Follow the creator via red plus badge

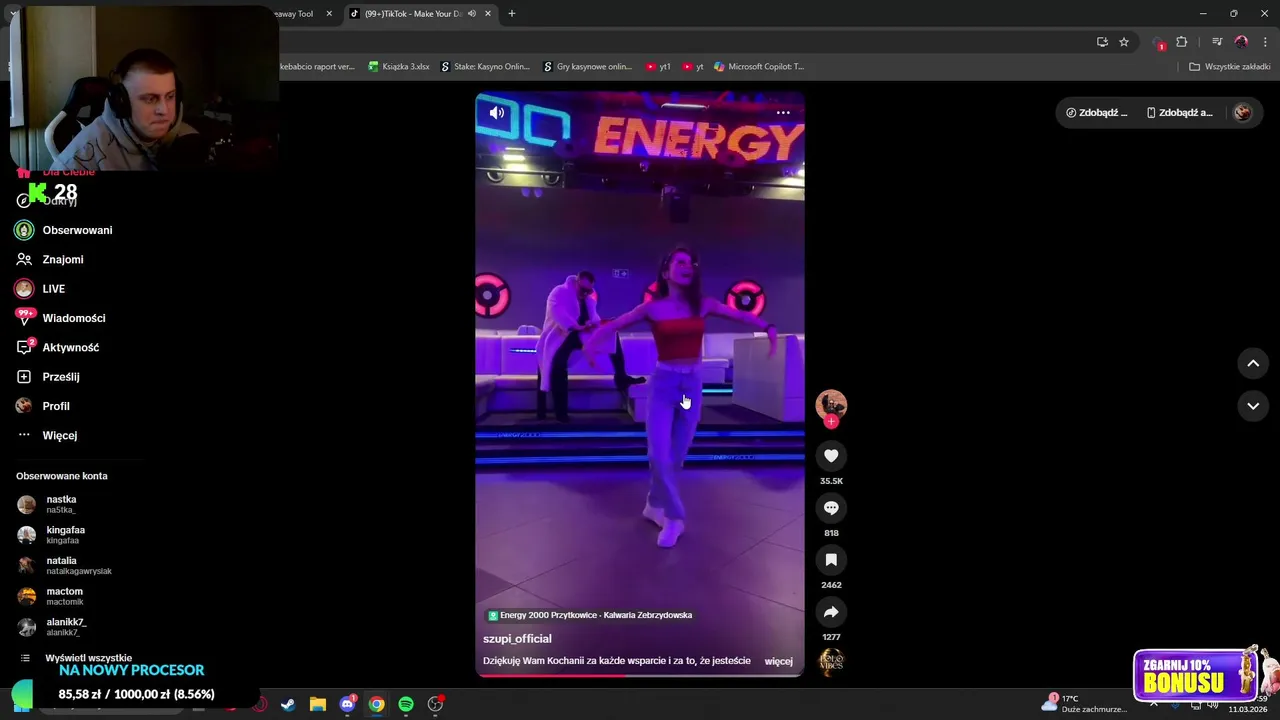pos(831,421)
